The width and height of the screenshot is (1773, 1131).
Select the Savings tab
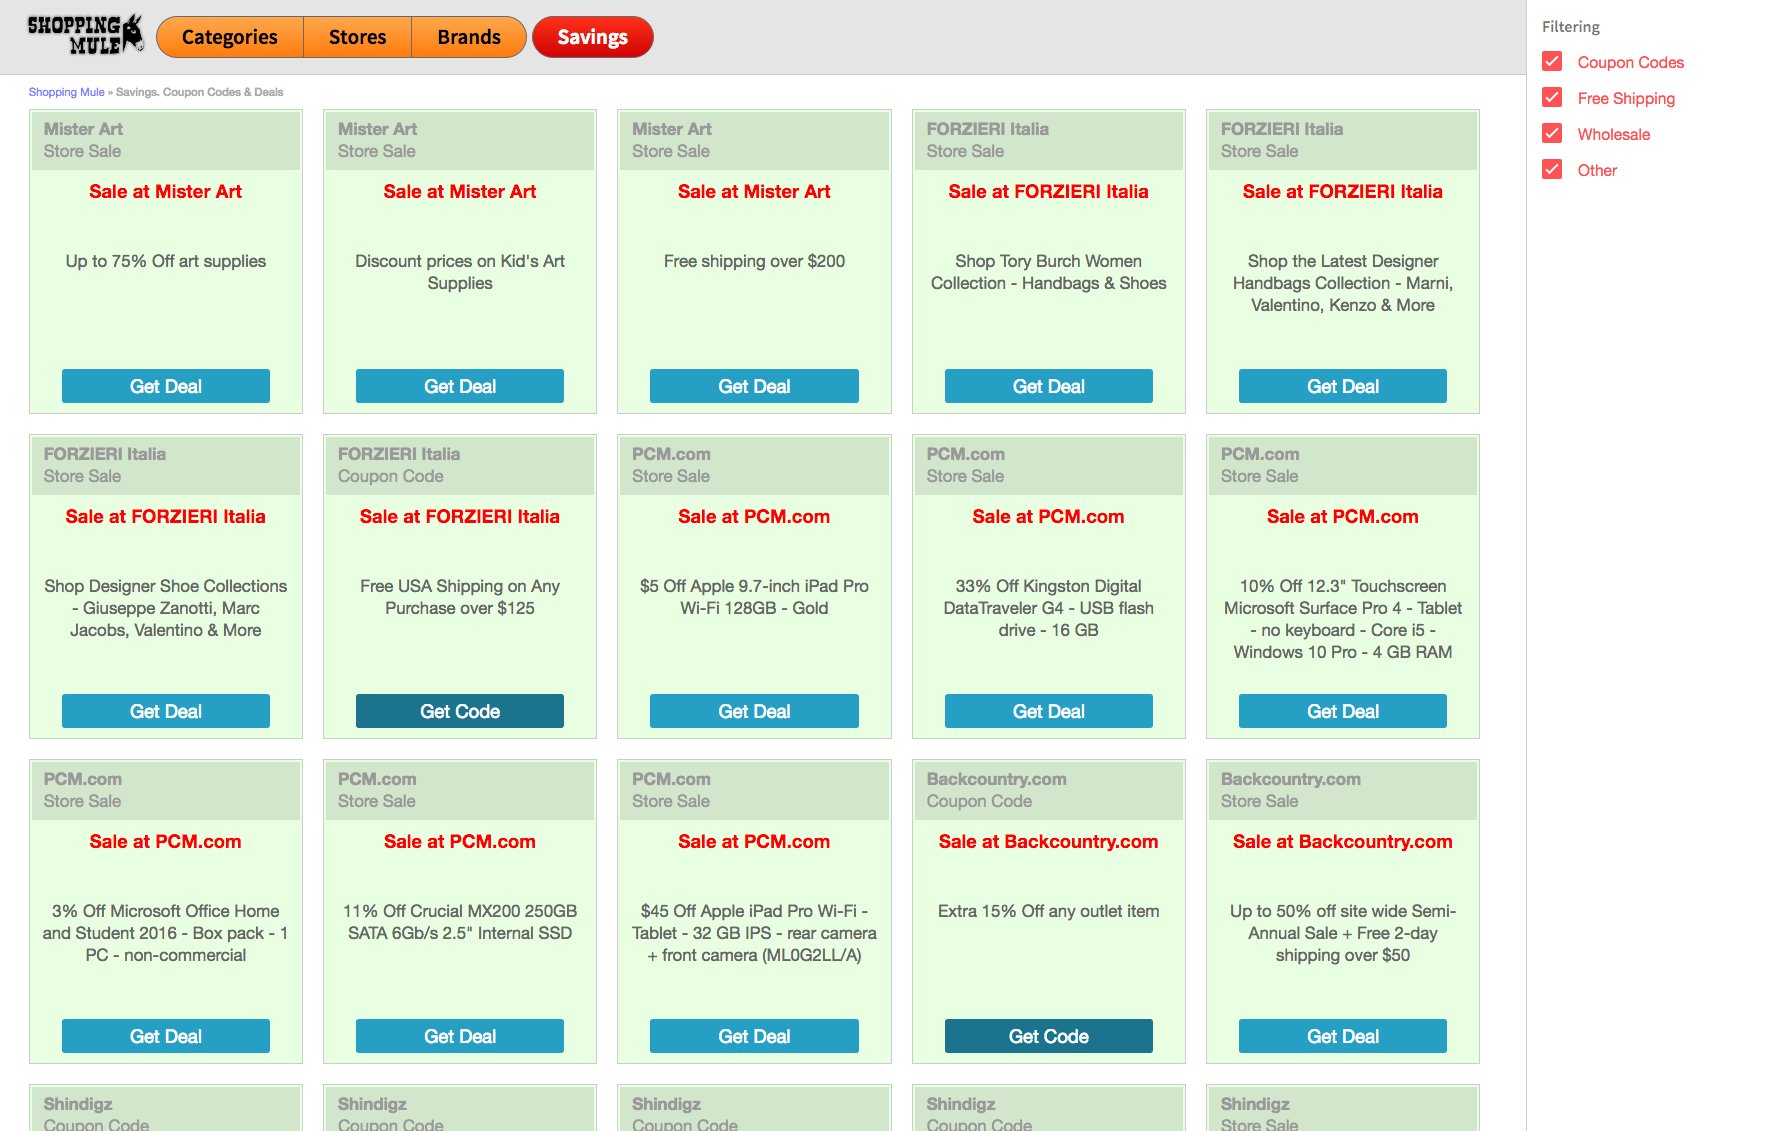(x=593, y=37)
